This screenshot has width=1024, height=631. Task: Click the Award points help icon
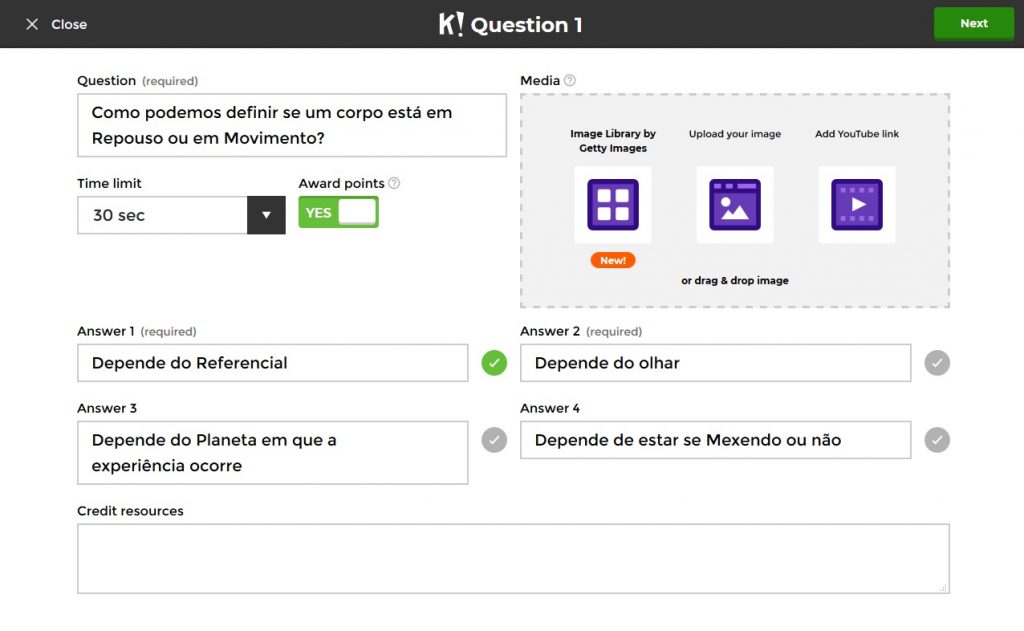point(394,183)
